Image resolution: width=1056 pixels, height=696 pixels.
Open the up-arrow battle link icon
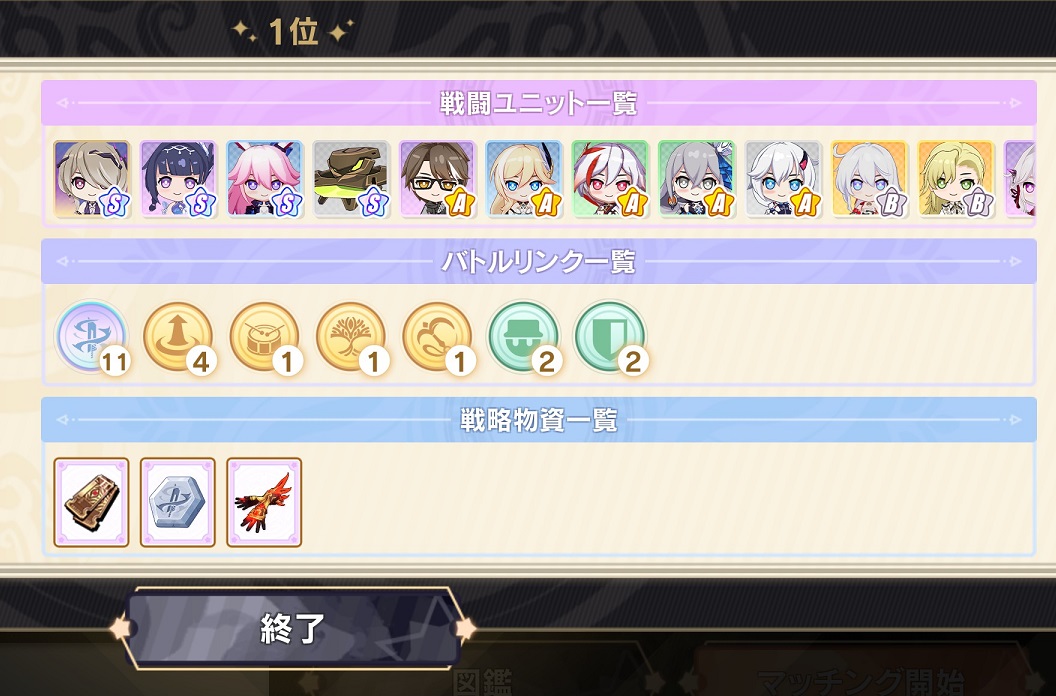point(178,337)
